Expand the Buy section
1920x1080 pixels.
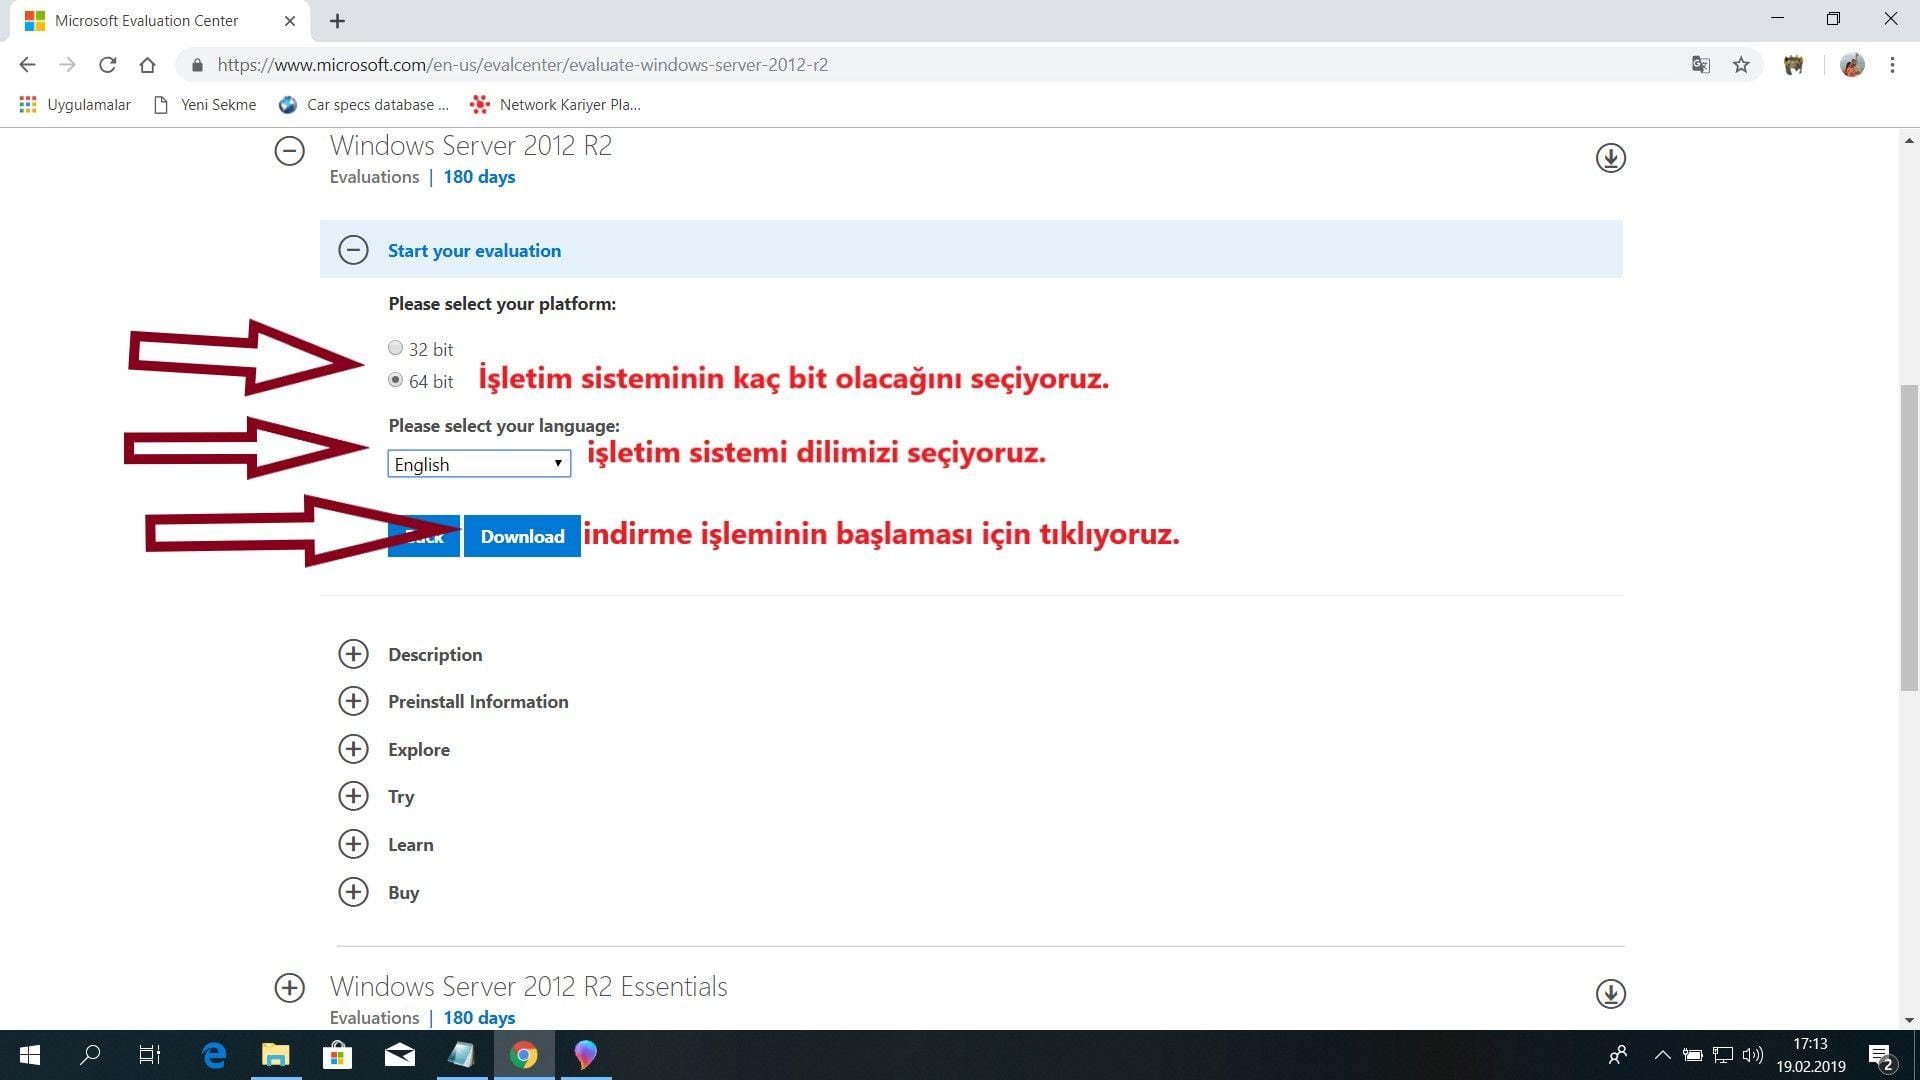tap(353, 892)
